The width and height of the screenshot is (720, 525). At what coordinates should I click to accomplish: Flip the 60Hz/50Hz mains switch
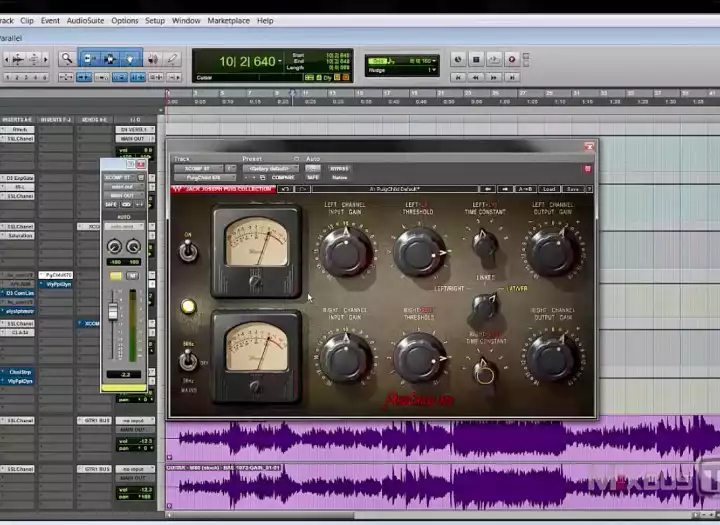pos(188,360)
